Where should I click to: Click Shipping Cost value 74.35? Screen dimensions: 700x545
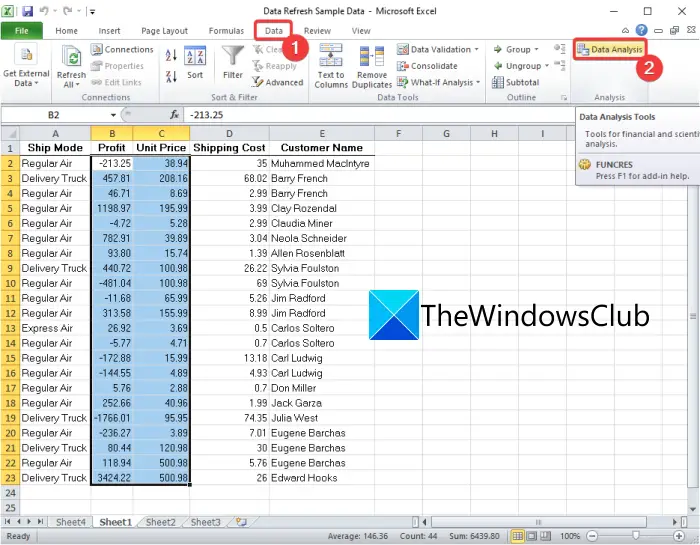pos(229,418)
